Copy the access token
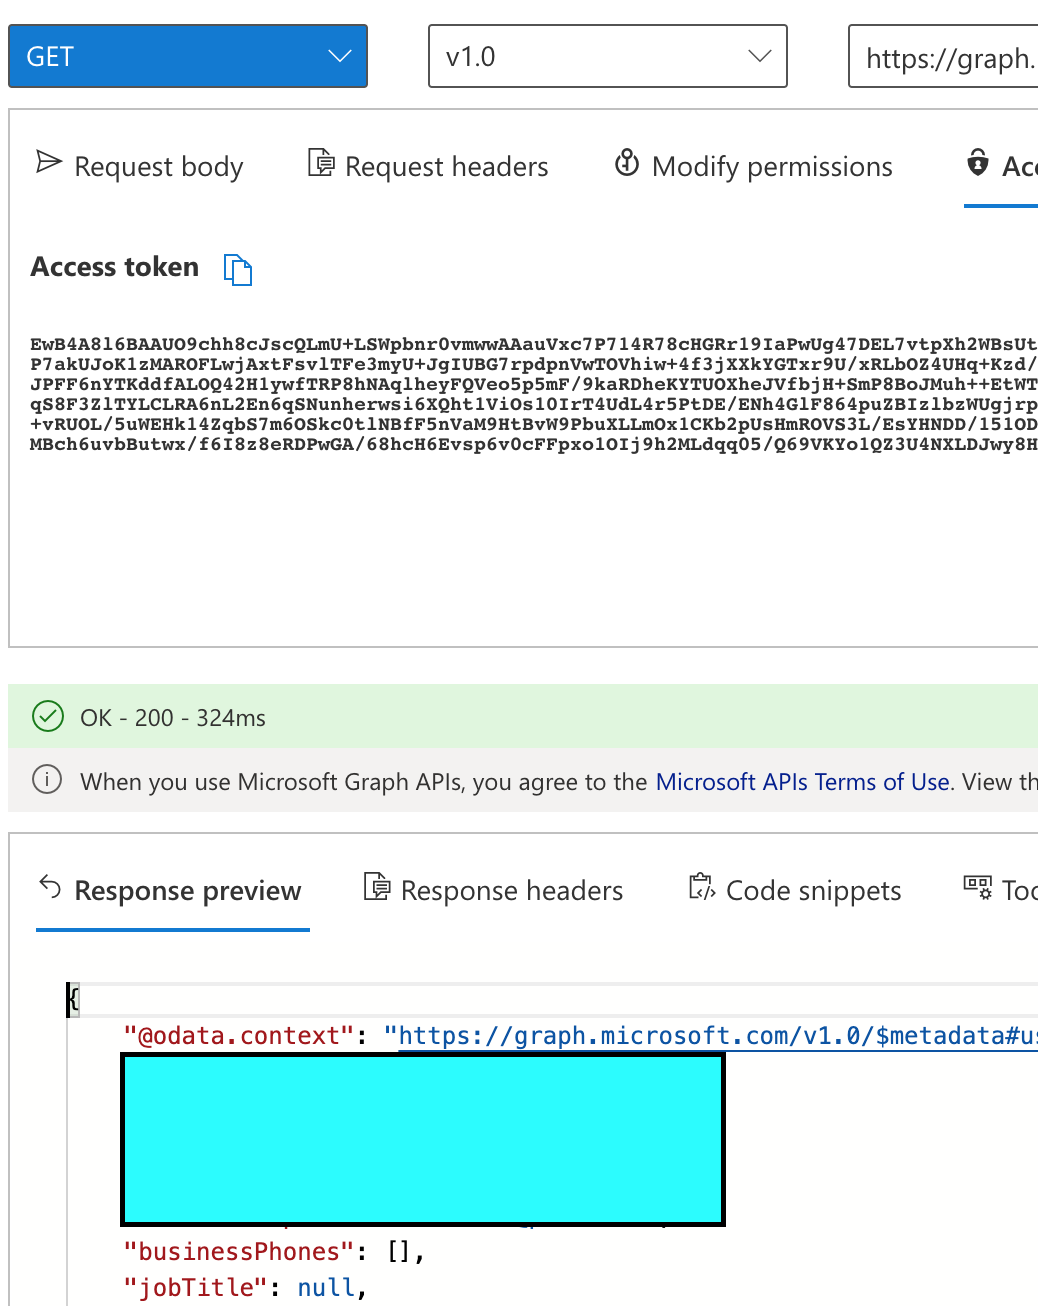Image resolution: width=1038 pixels, height=1306 pixels. pos(238,269)
